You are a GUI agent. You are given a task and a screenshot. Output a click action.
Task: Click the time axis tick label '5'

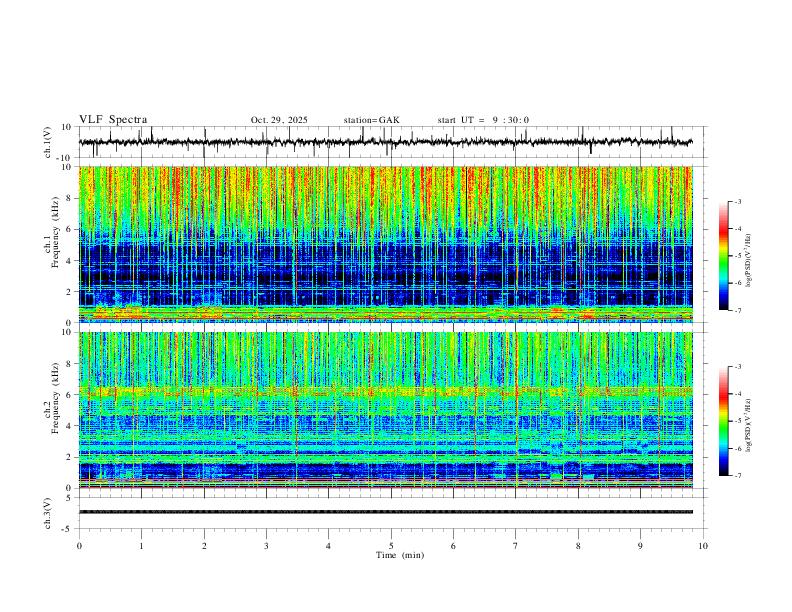391,546
